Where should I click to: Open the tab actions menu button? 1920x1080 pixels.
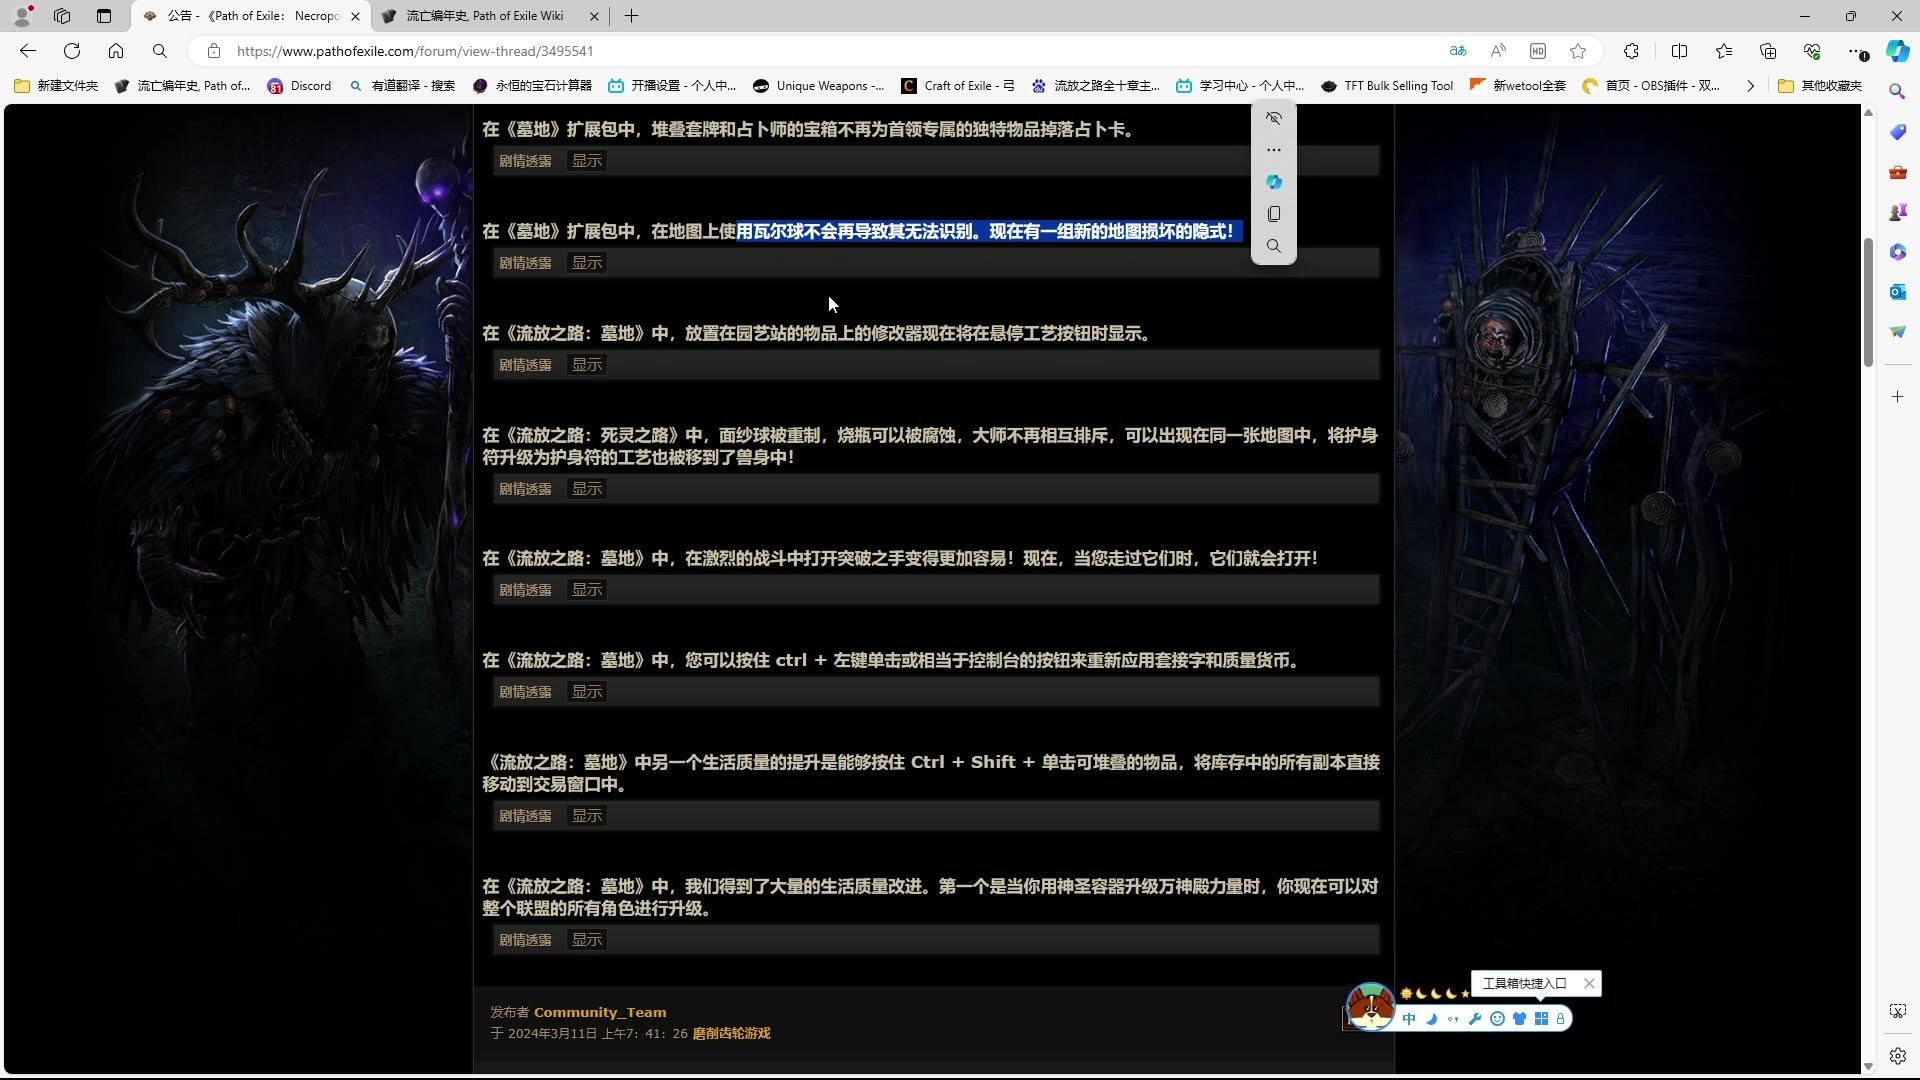[104, 16]
